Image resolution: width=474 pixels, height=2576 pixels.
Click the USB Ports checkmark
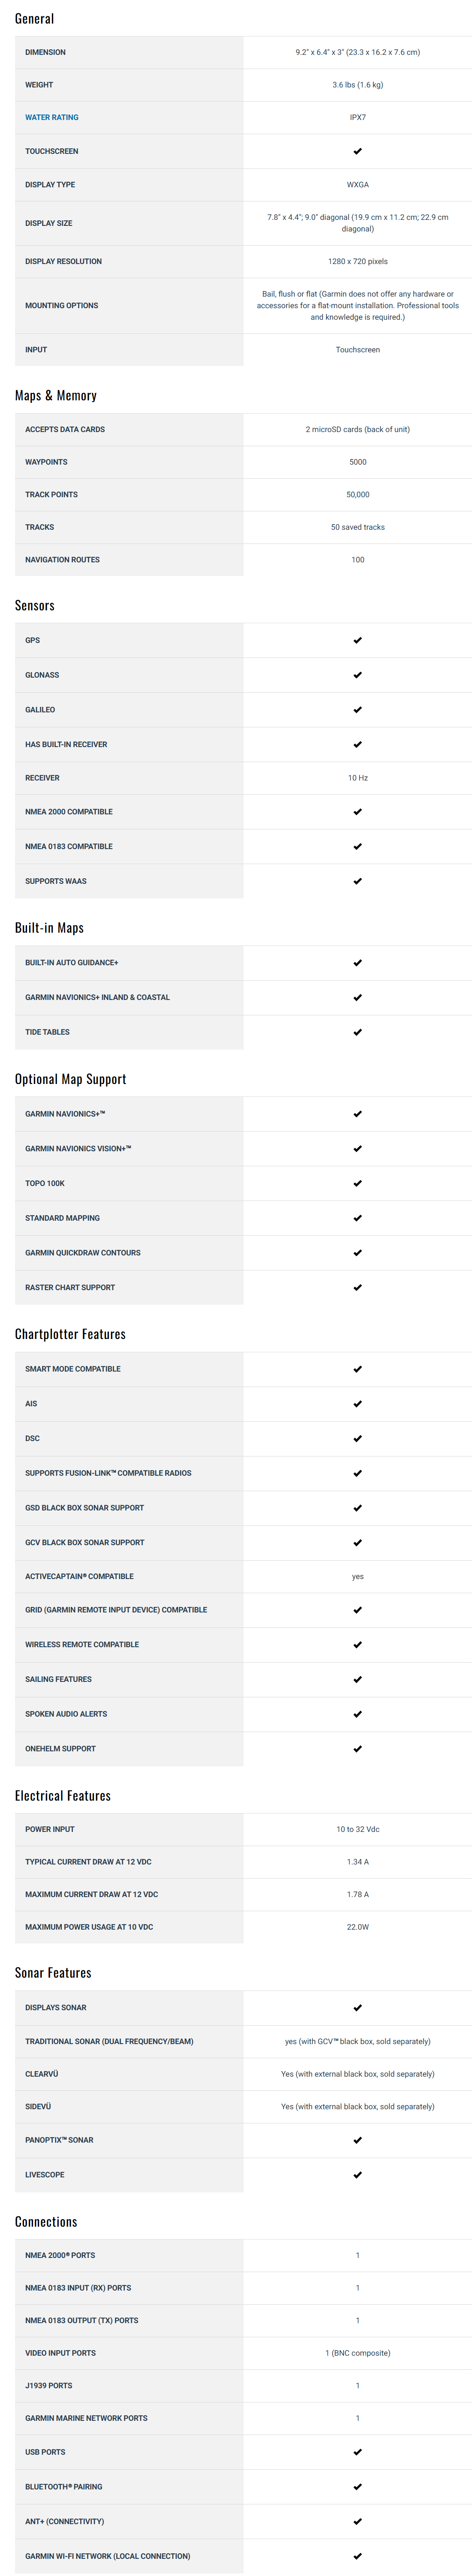(358, 2452)
